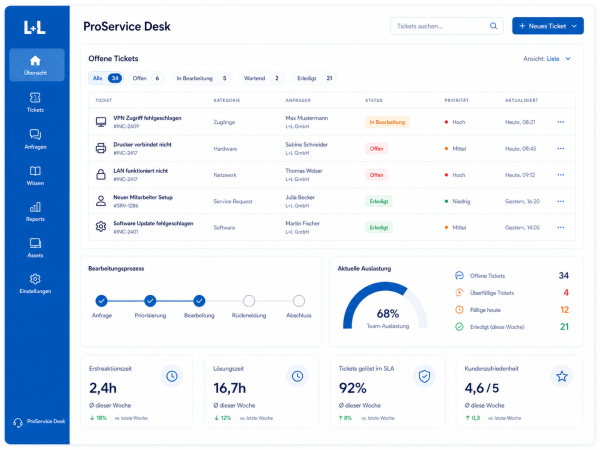Open the Übersicht home icon
The image size is (600, 450).
tap(35, 60)
